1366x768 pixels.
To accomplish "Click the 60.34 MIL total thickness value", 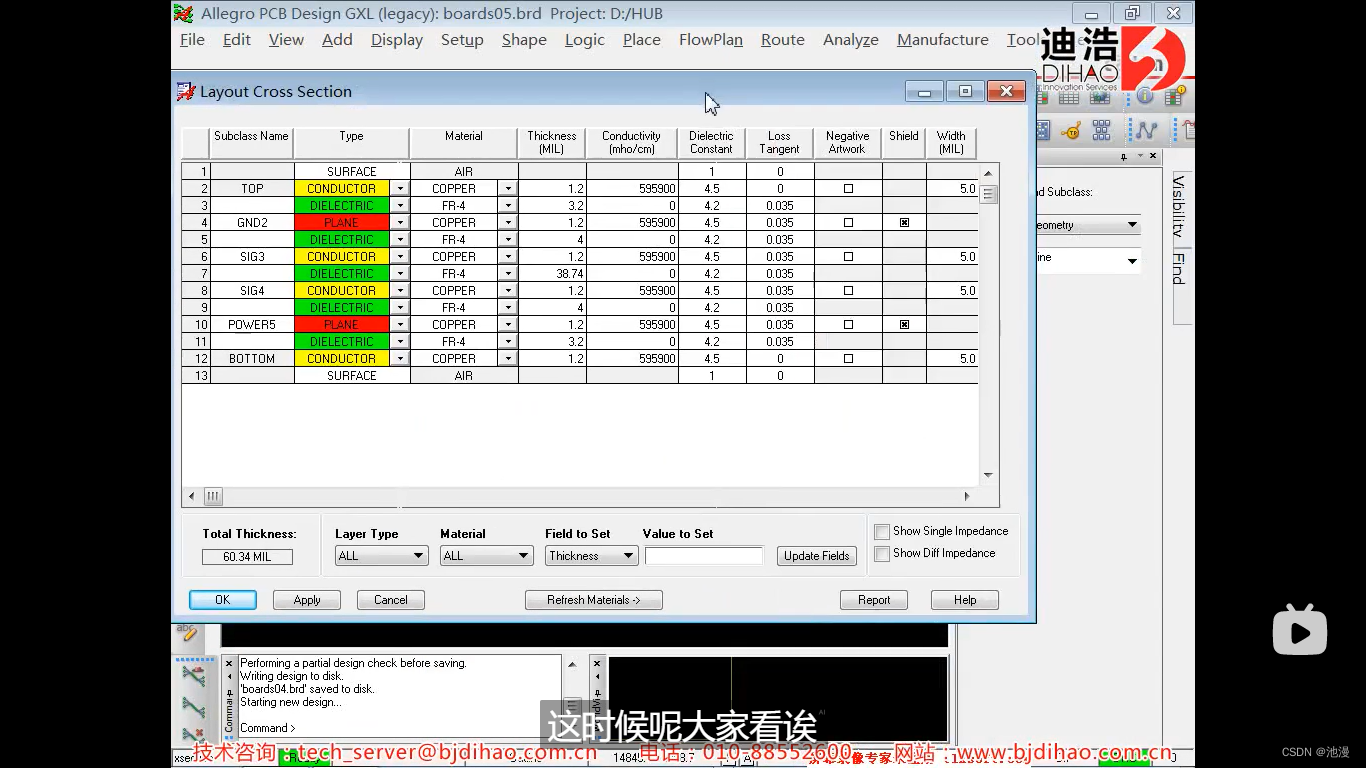I will [x=247, y=557].
